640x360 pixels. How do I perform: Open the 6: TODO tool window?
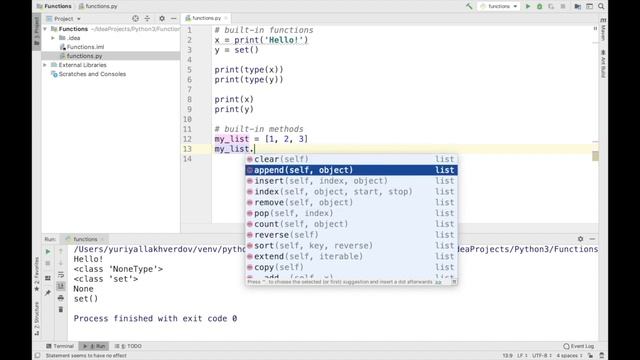coord(128,346)
